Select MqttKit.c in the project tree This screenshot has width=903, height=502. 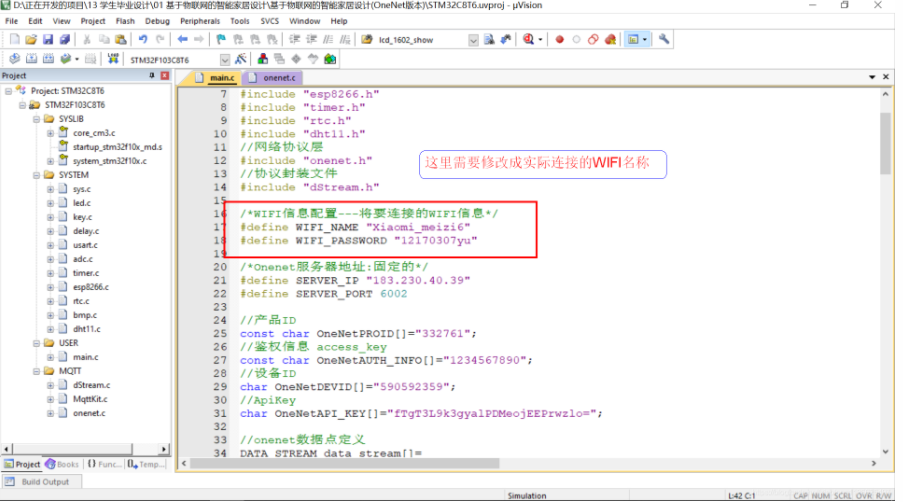click(x=90, y=400)
